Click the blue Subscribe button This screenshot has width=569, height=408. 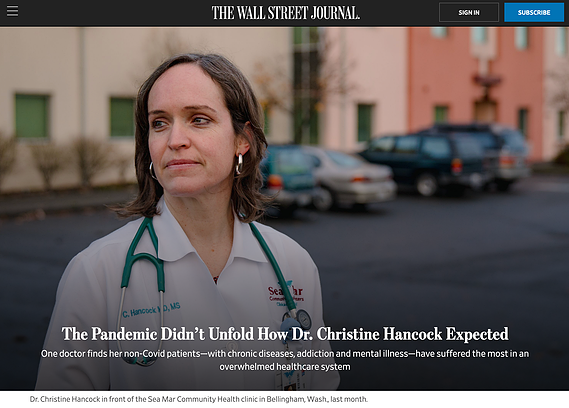pyautogui.click(x=534, y=12)
